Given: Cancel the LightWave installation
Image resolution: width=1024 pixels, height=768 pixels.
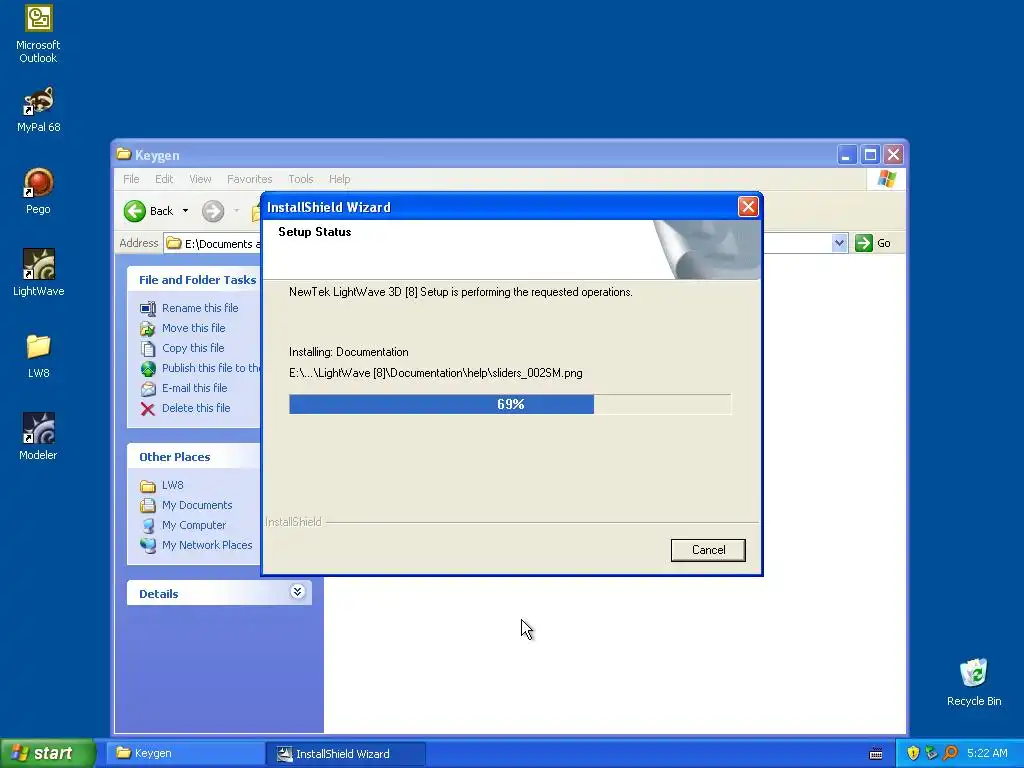Looking at the screenshot, I should pos(708,550).
